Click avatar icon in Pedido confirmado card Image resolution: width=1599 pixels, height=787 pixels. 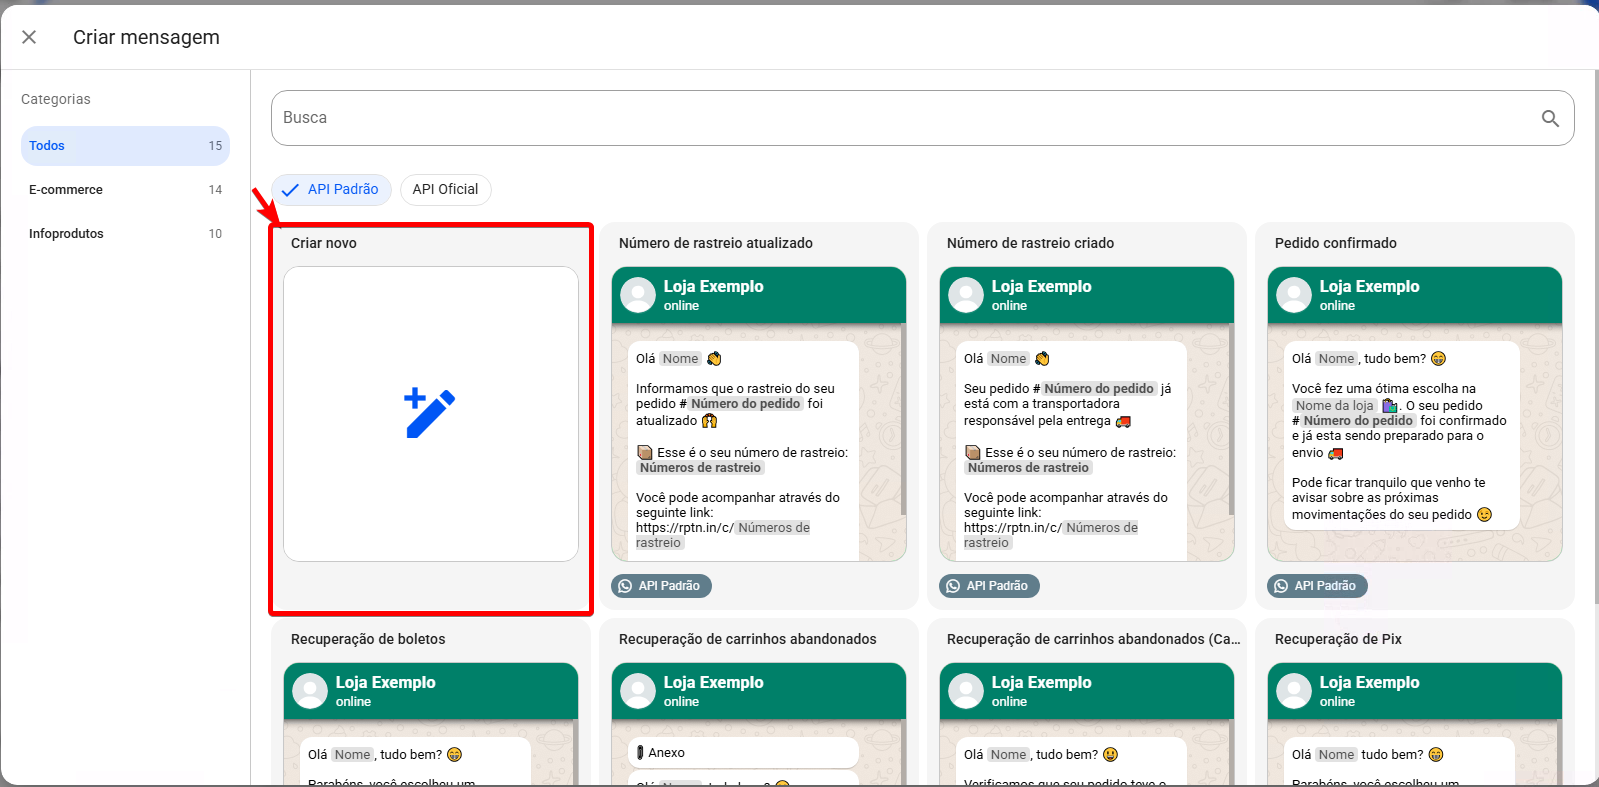pyautogui.click(x=1294, y=295)
